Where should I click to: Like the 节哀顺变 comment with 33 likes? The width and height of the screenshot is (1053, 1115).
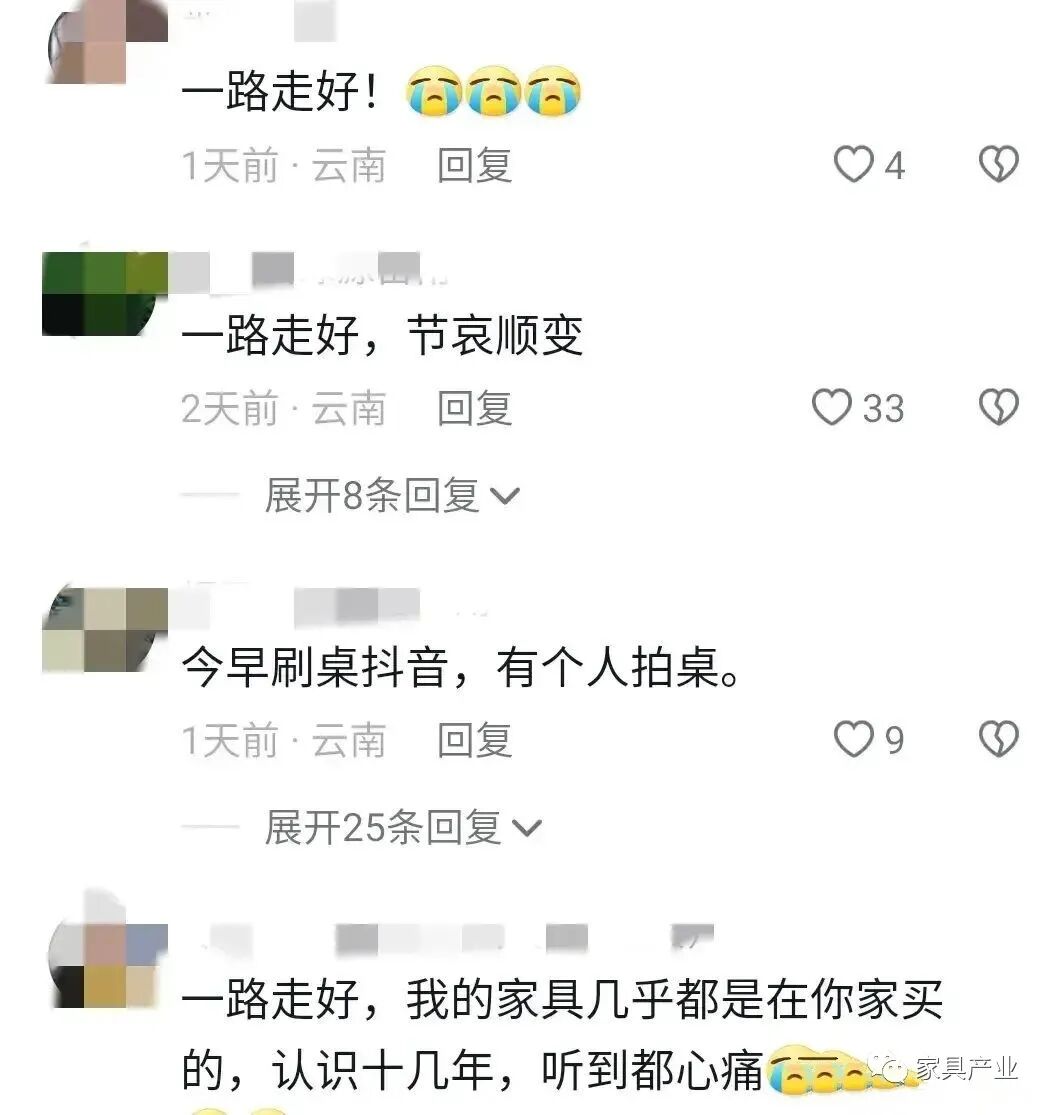[832, 407]
